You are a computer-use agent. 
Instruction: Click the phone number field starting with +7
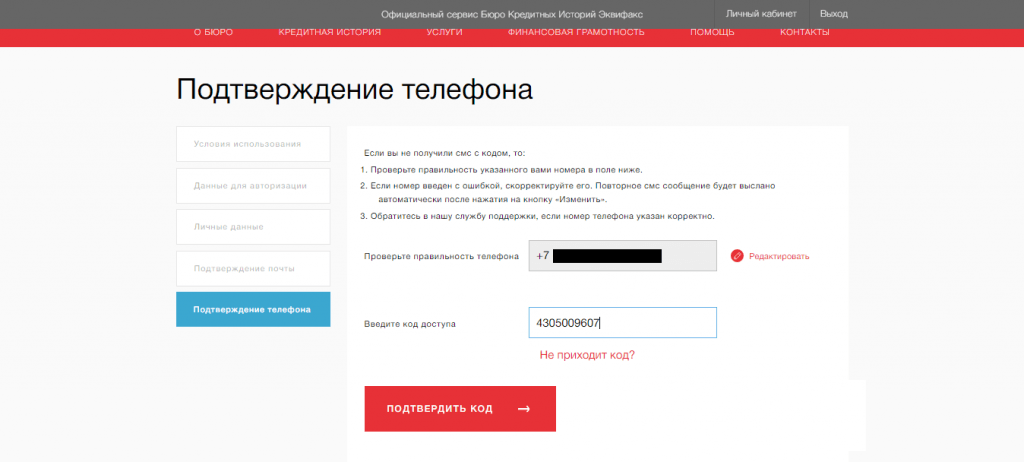622,256
